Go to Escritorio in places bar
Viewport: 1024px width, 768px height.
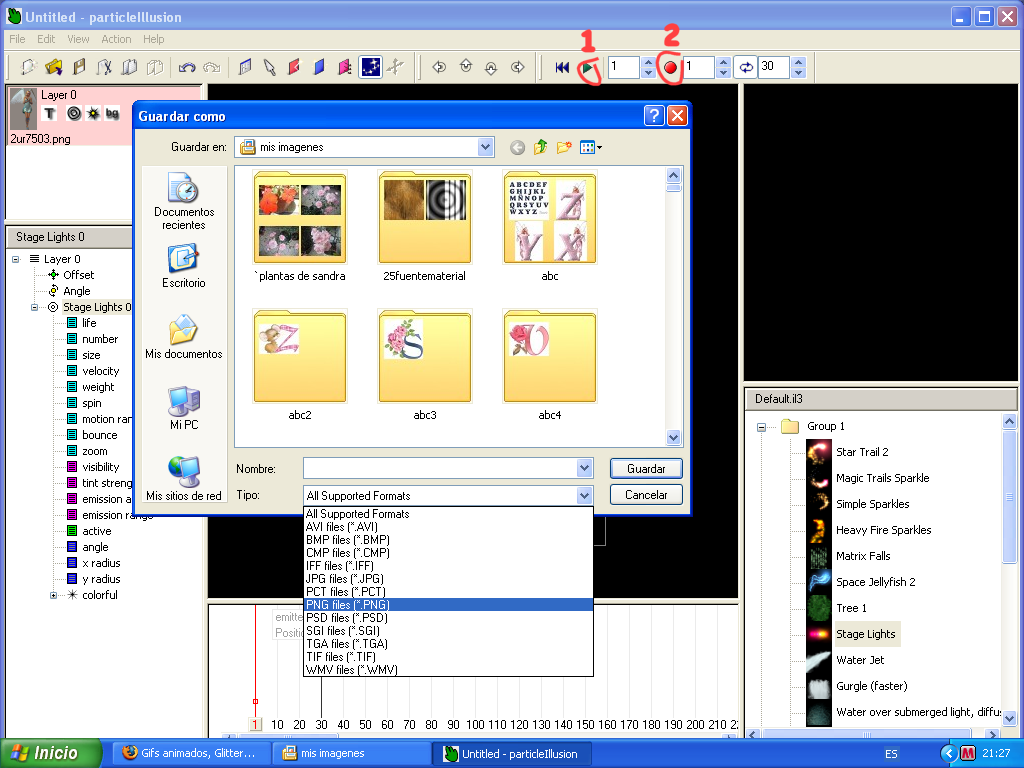(x=184, y=266)
